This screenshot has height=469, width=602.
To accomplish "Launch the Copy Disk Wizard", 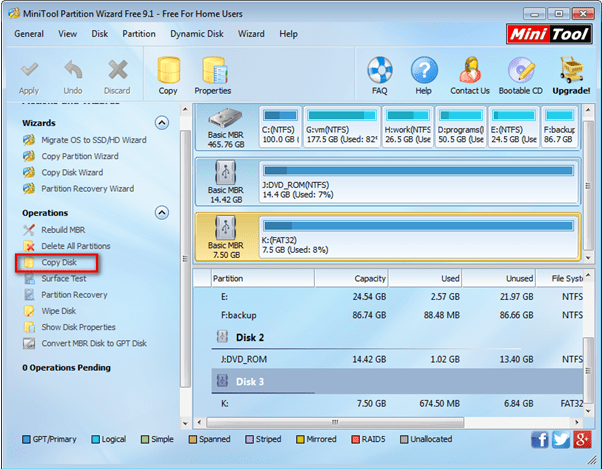I will pyautogui.click(x=63, y=172).
